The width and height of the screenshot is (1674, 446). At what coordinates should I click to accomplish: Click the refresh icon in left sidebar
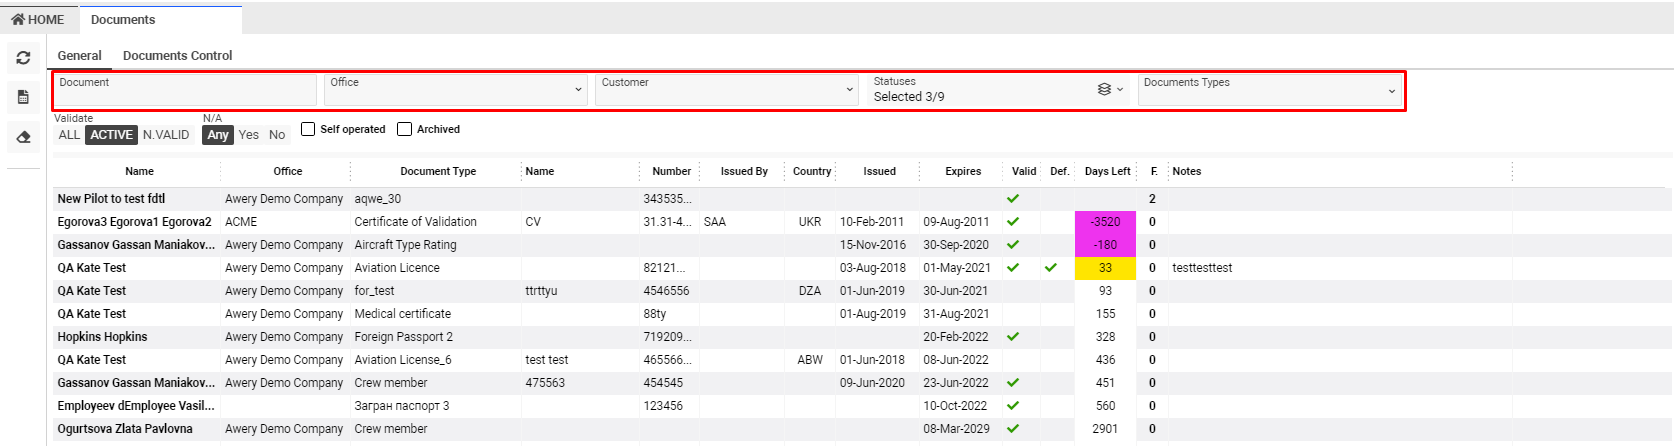(23, 58)
